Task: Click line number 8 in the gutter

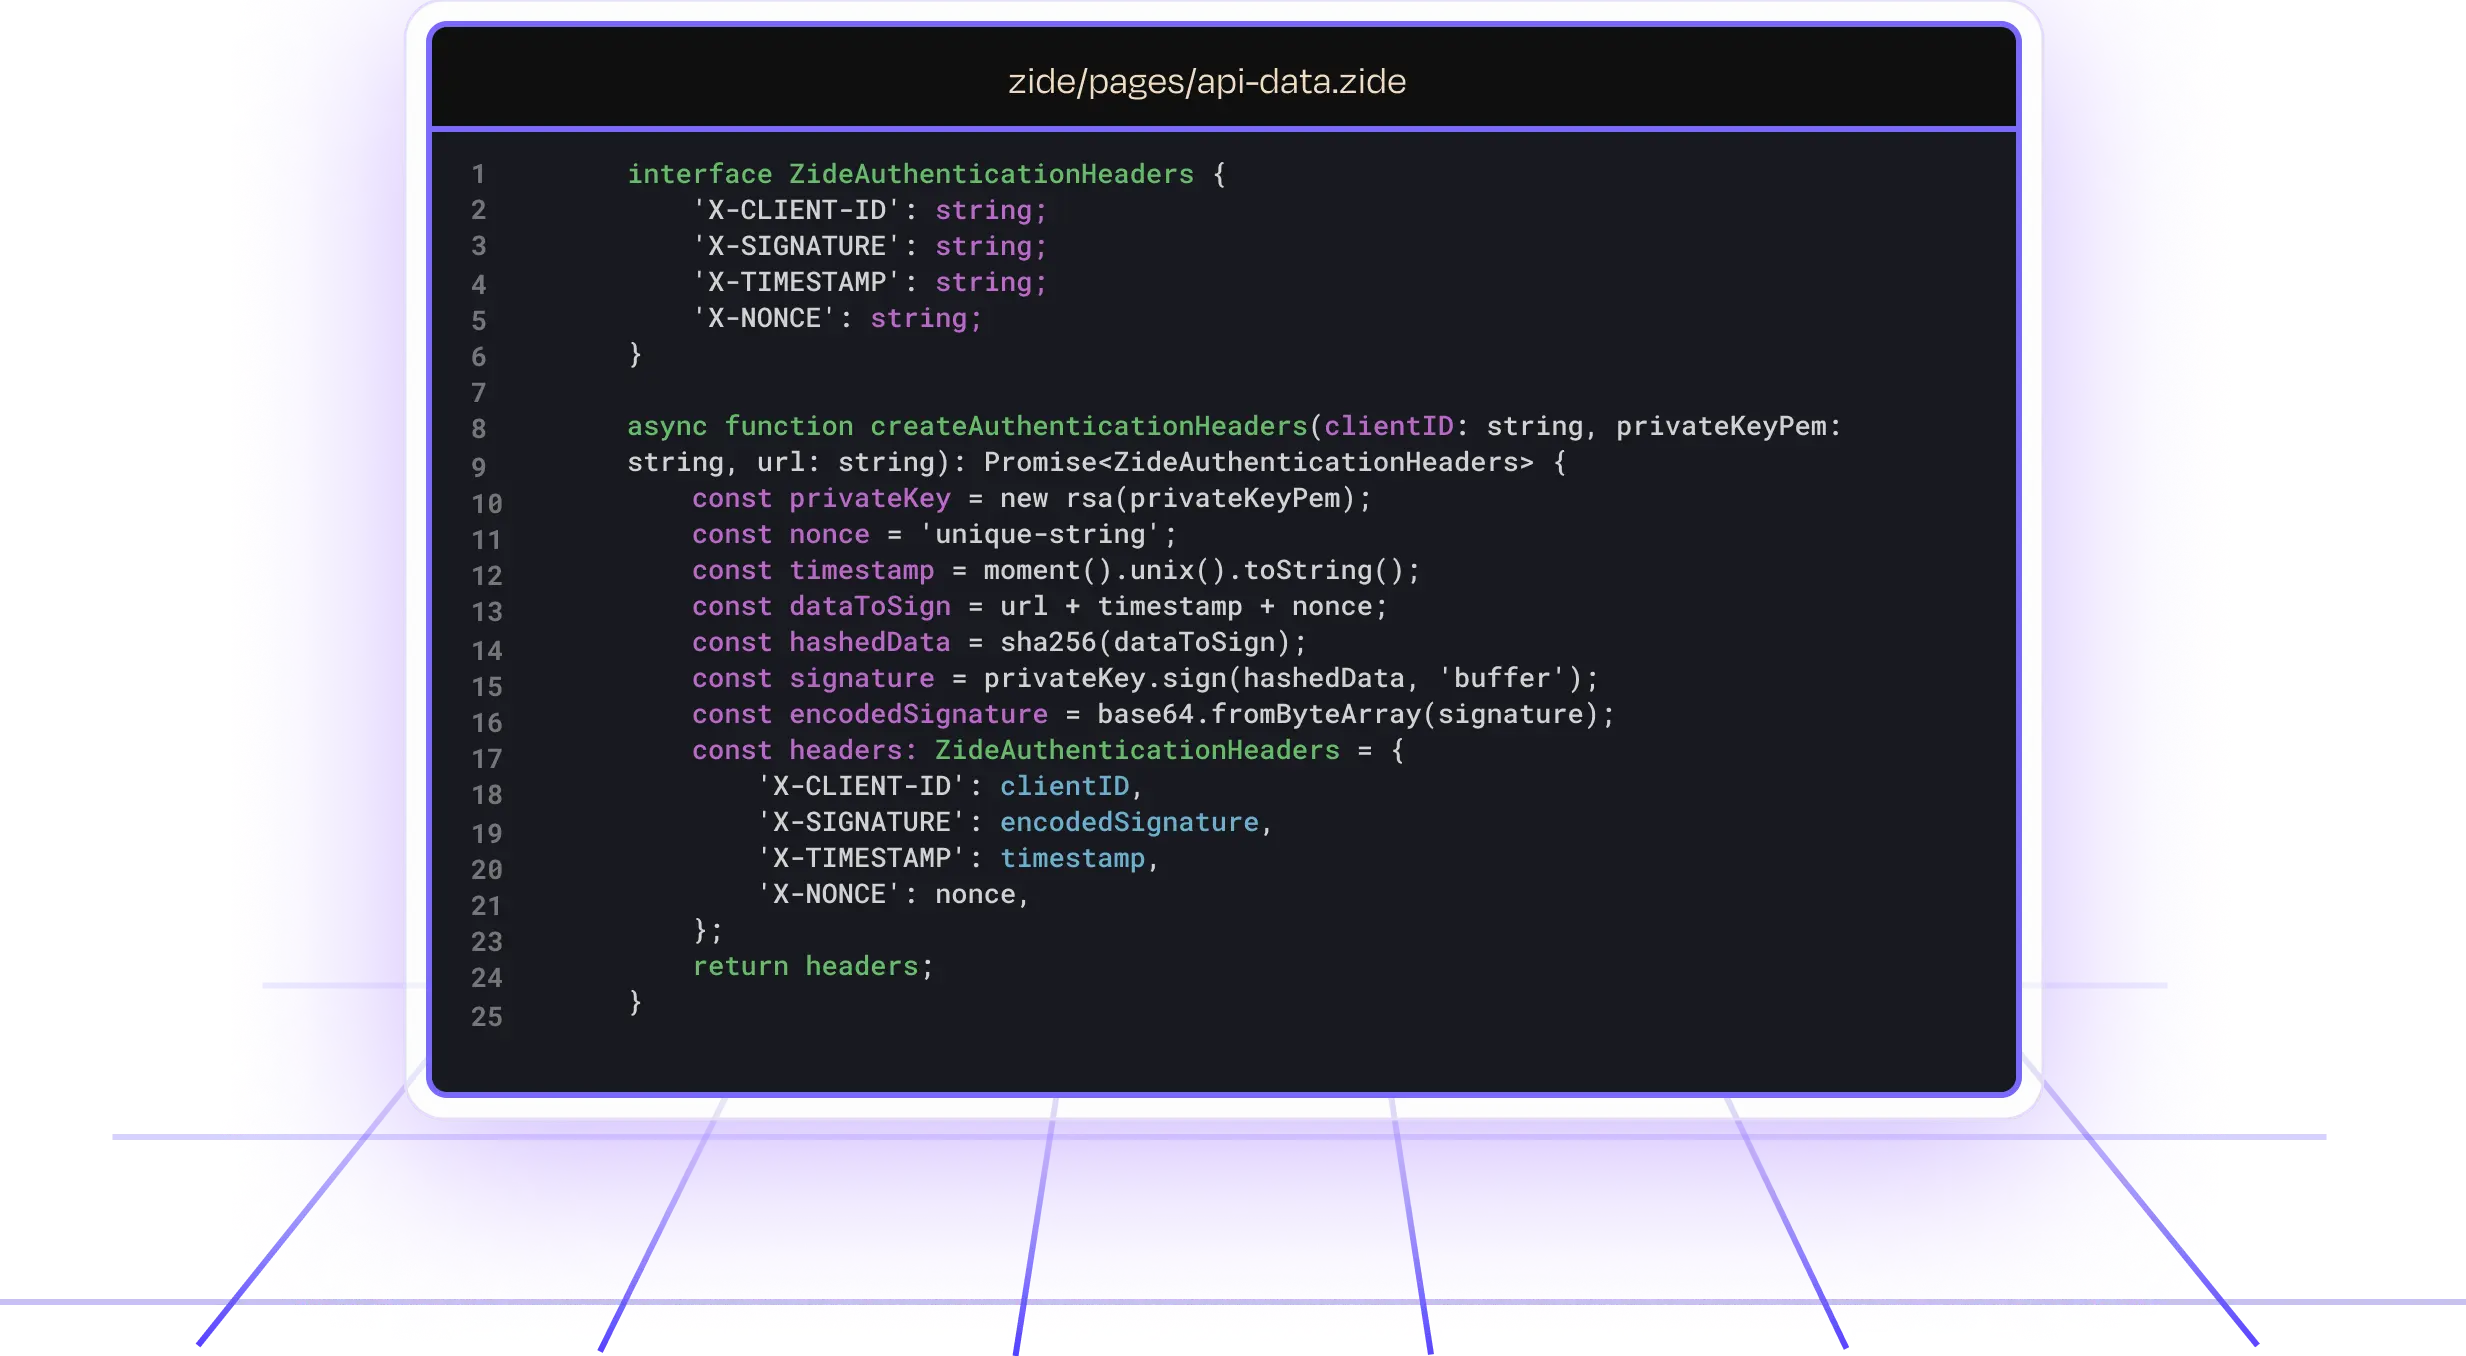Action: 478,429
